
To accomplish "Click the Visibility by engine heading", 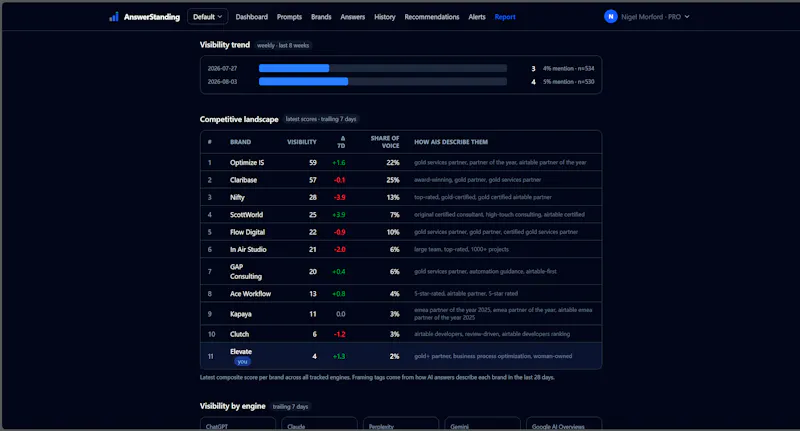I will pos(233,406).
